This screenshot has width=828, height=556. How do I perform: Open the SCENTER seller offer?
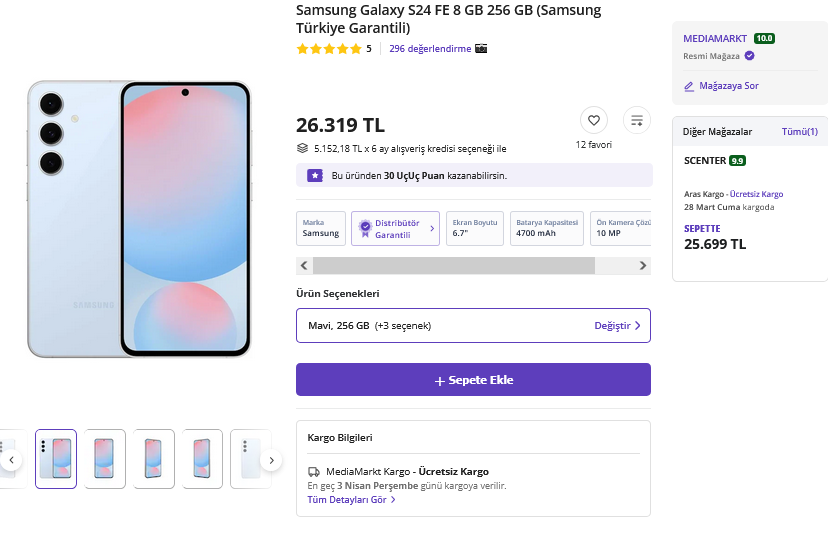(x=705, y=160)
